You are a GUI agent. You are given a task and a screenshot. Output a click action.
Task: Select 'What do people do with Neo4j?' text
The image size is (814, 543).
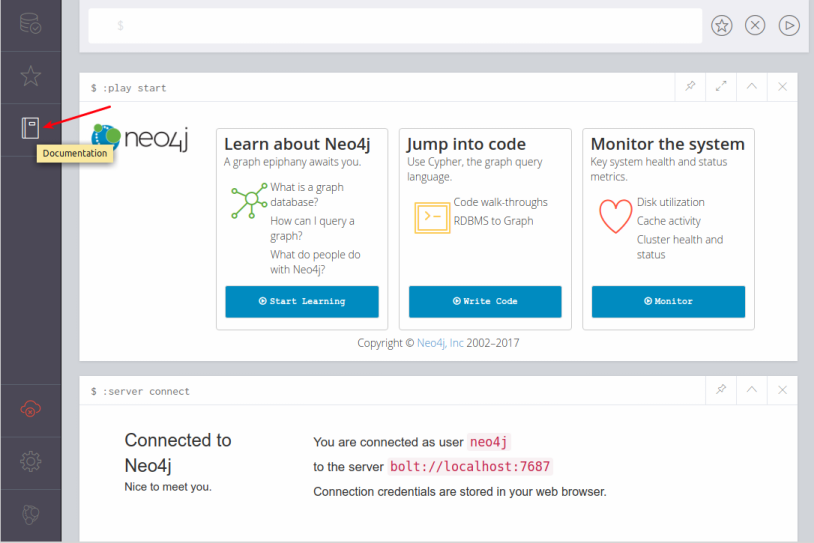point(315,262)
